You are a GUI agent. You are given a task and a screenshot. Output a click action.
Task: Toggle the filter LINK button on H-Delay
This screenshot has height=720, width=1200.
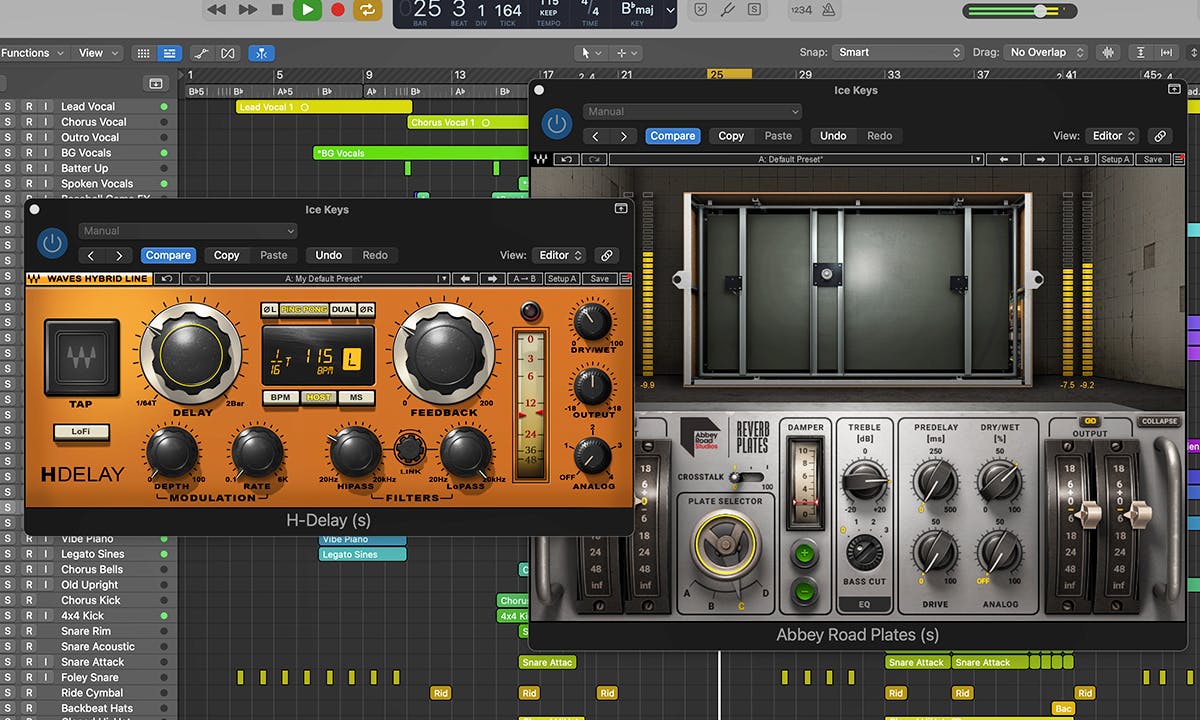tap(409, 450)
